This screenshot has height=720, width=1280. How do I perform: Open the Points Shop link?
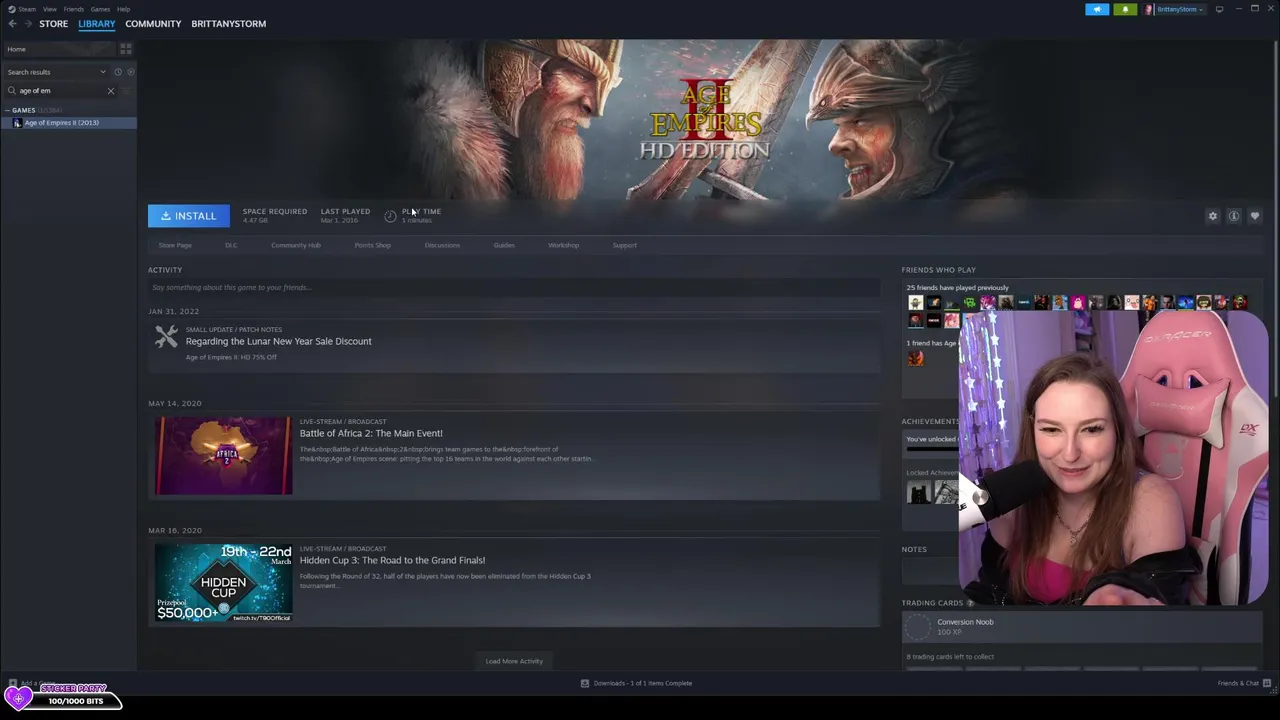(372, 245)
